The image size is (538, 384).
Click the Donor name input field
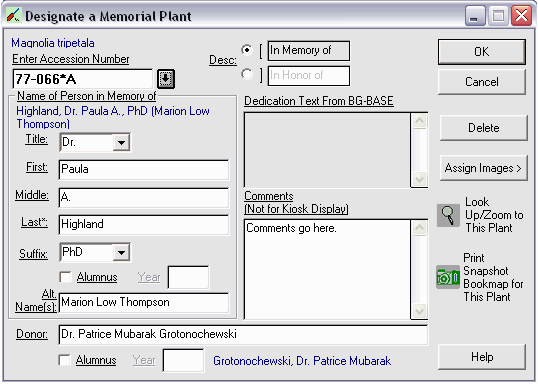point(243,334)
